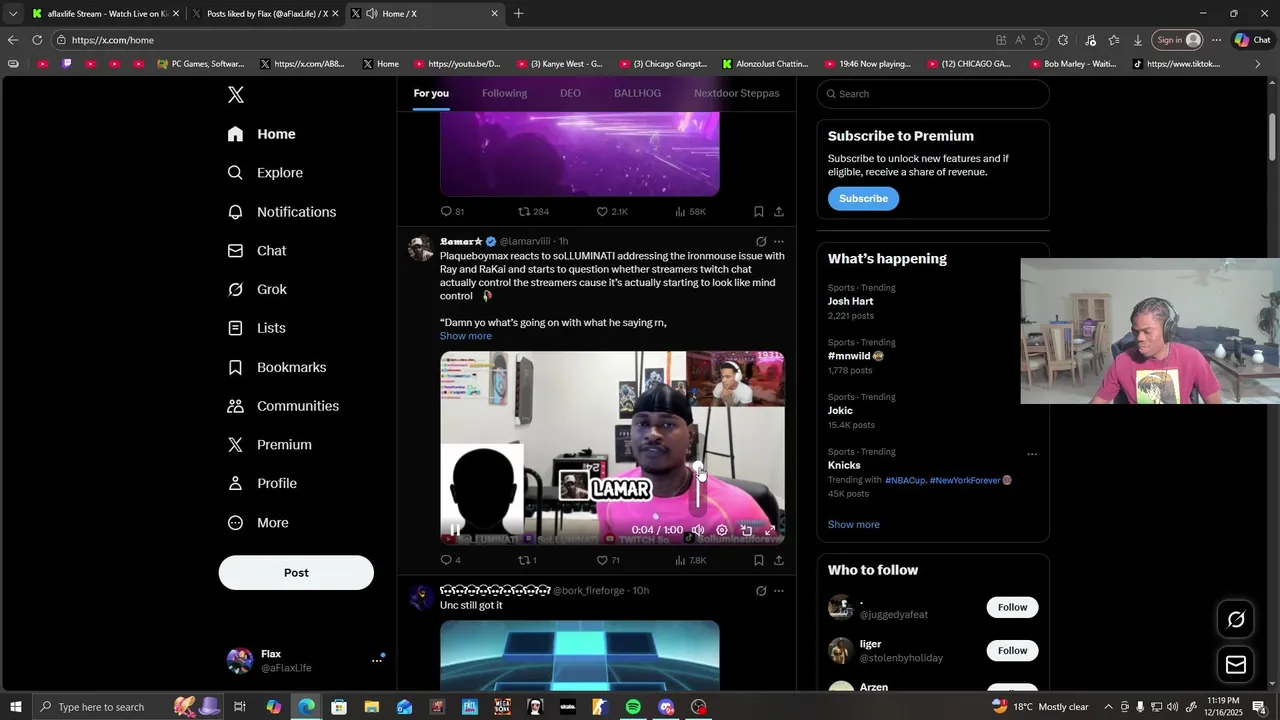Expand the bookmarks bar overflow chevron

coord(1258,64)
